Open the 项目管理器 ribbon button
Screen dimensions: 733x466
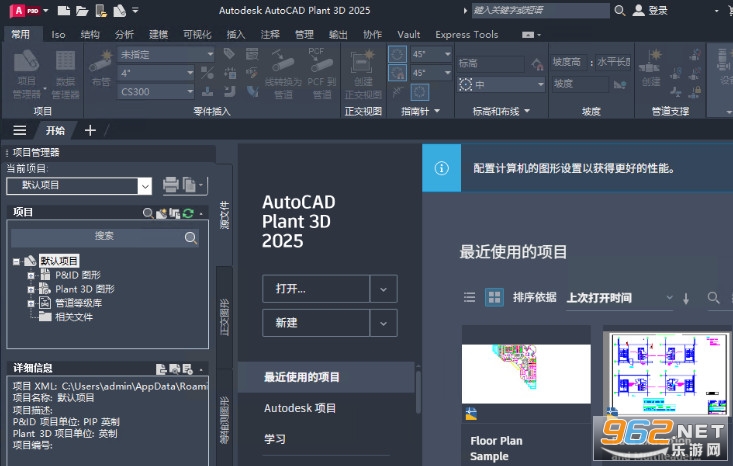tap(26, 74)
